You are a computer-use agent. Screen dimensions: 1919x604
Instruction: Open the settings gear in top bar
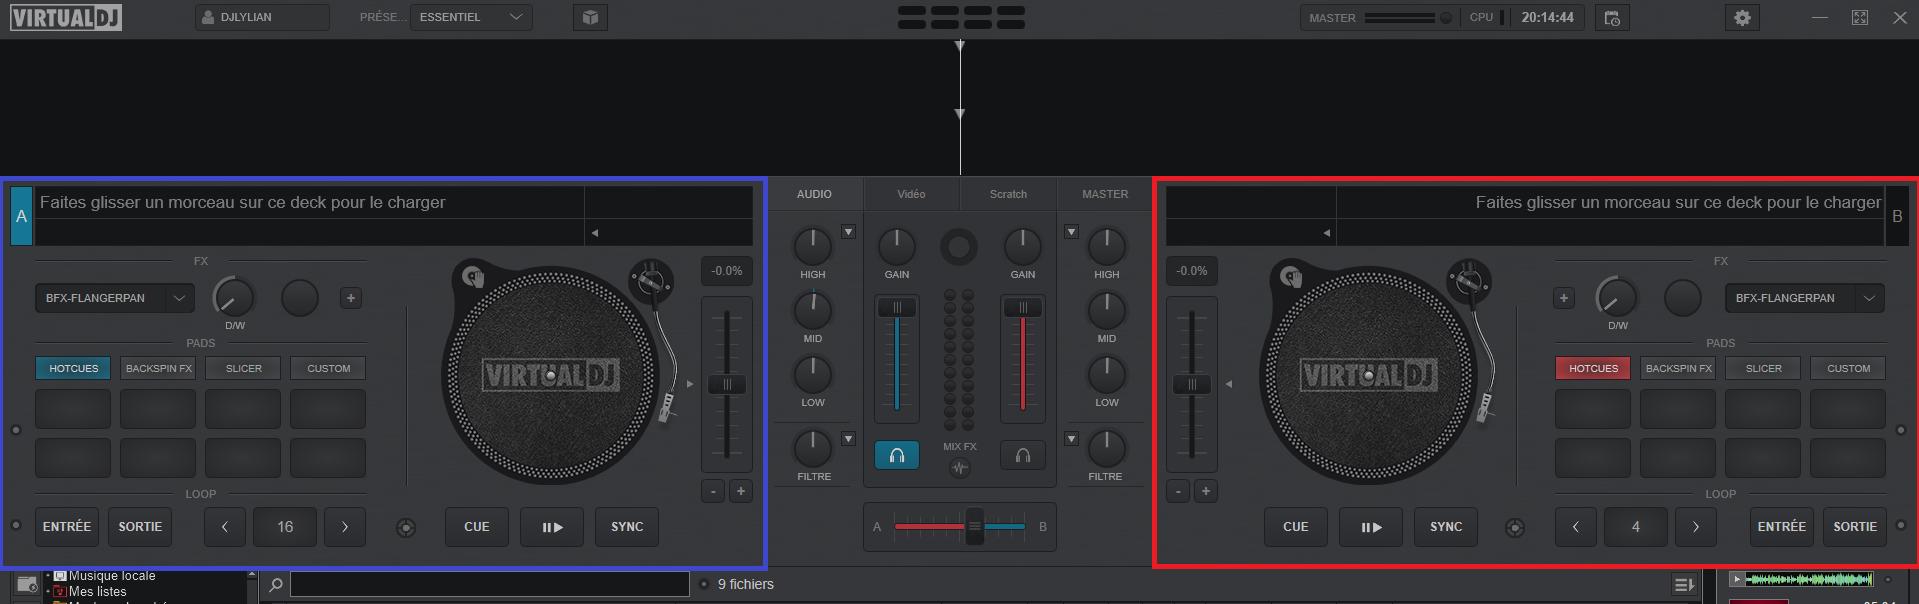pos(1742,18)
